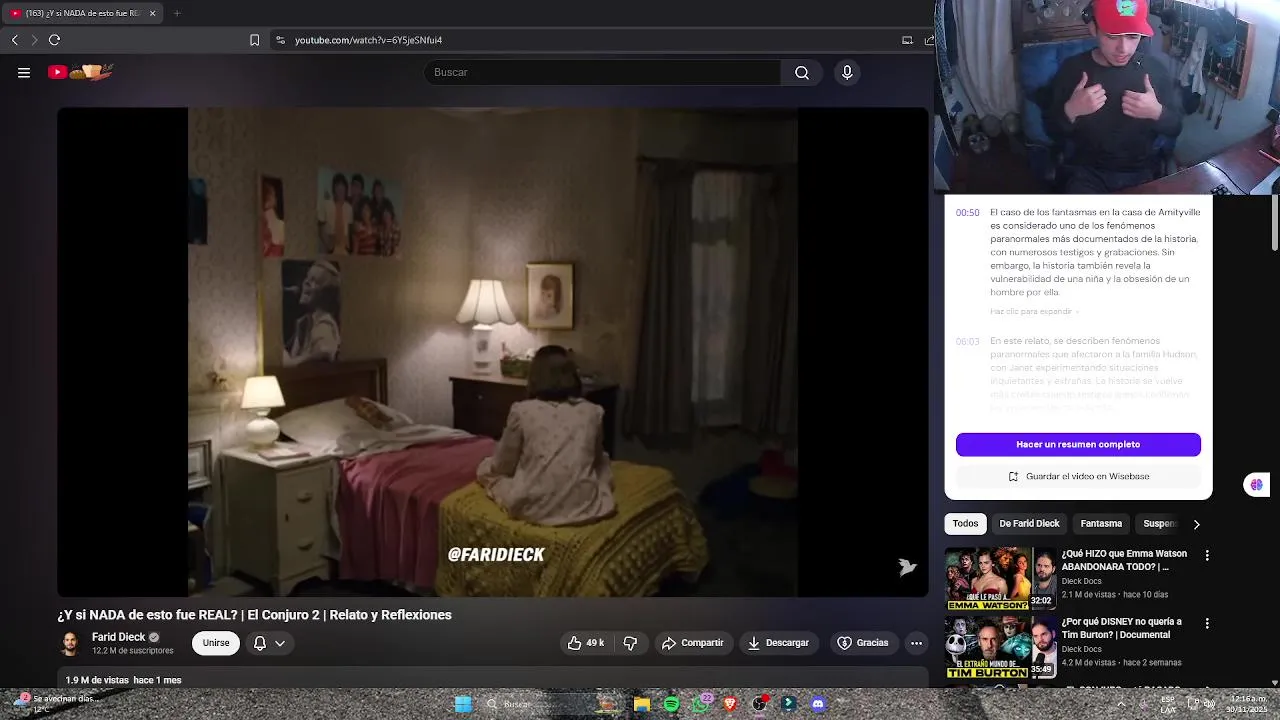Image resolution: width=1280 pixels, height=720 pixels.
Task: Open options menu for Emma Watson video
Action: click(1207, 555)
